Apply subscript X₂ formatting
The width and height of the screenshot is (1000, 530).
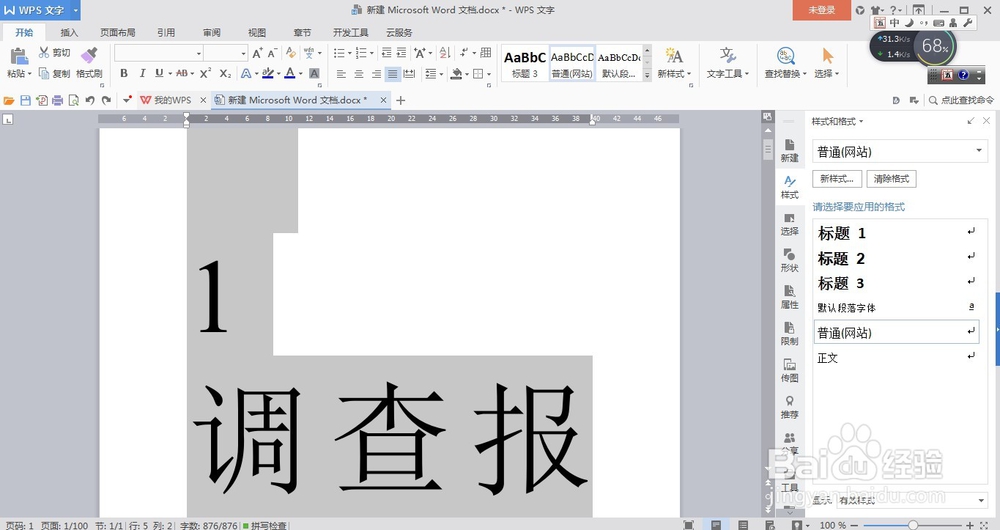click(225, 73)
